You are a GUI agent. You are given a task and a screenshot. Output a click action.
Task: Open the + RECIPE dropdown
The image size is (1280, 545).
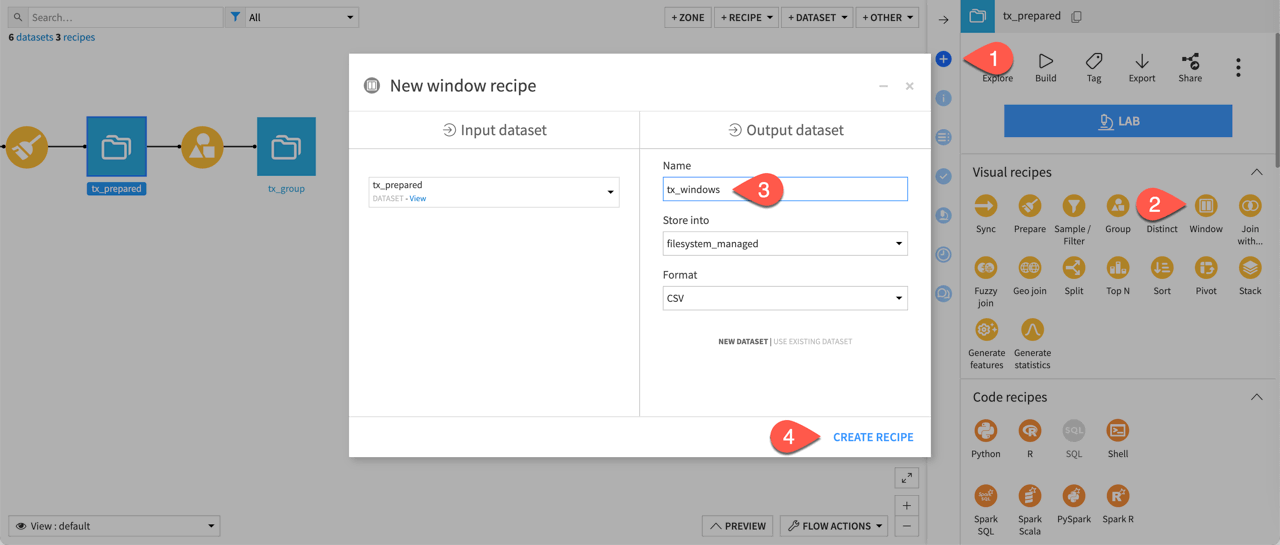click(745, 17)
